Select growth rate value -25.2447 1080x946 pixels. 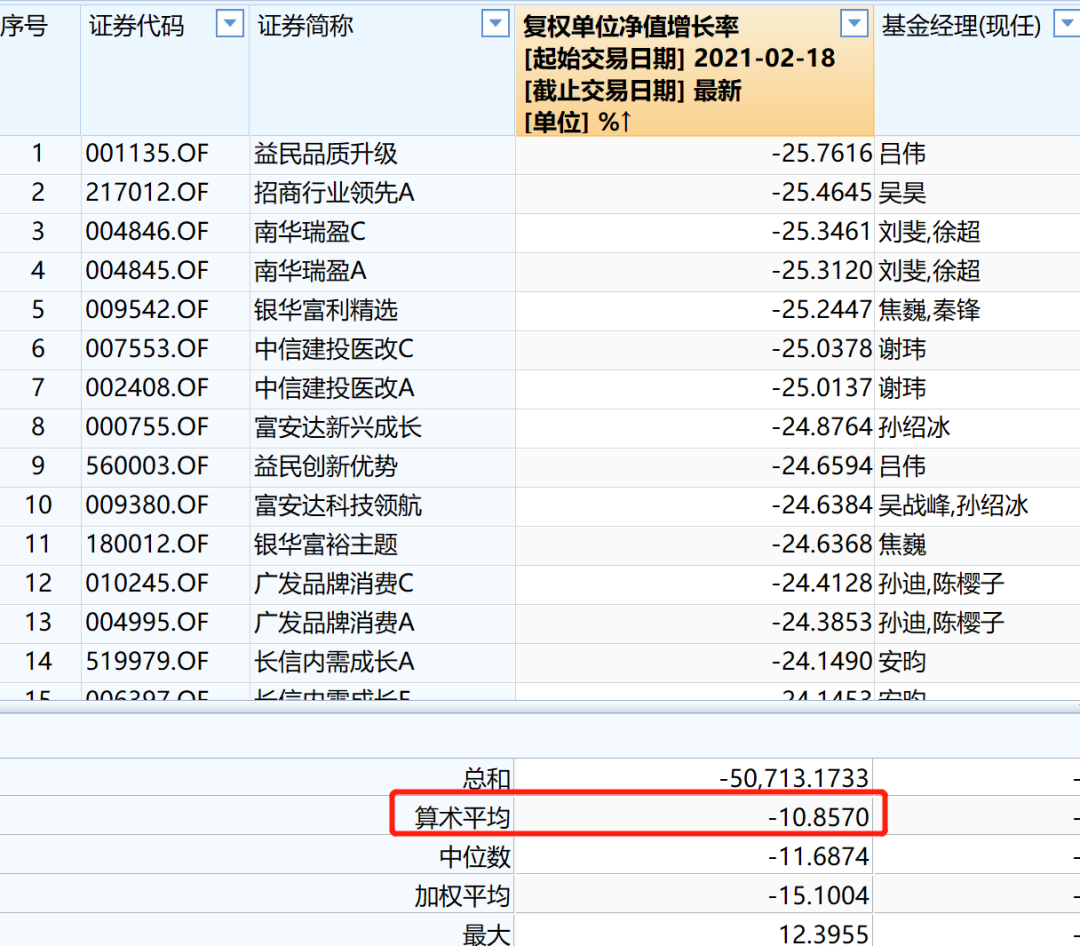tap(822, 310)
